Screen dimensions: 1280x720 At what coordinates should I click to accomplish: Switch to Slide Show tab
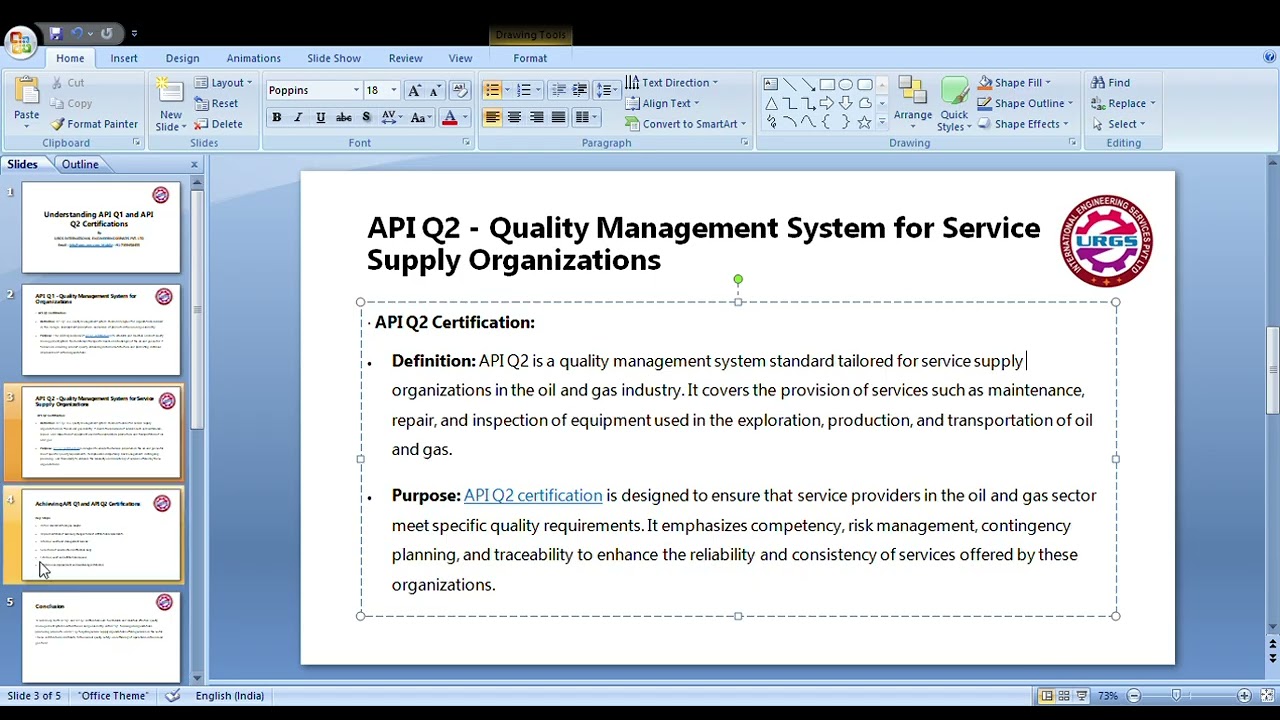(334, 58)
